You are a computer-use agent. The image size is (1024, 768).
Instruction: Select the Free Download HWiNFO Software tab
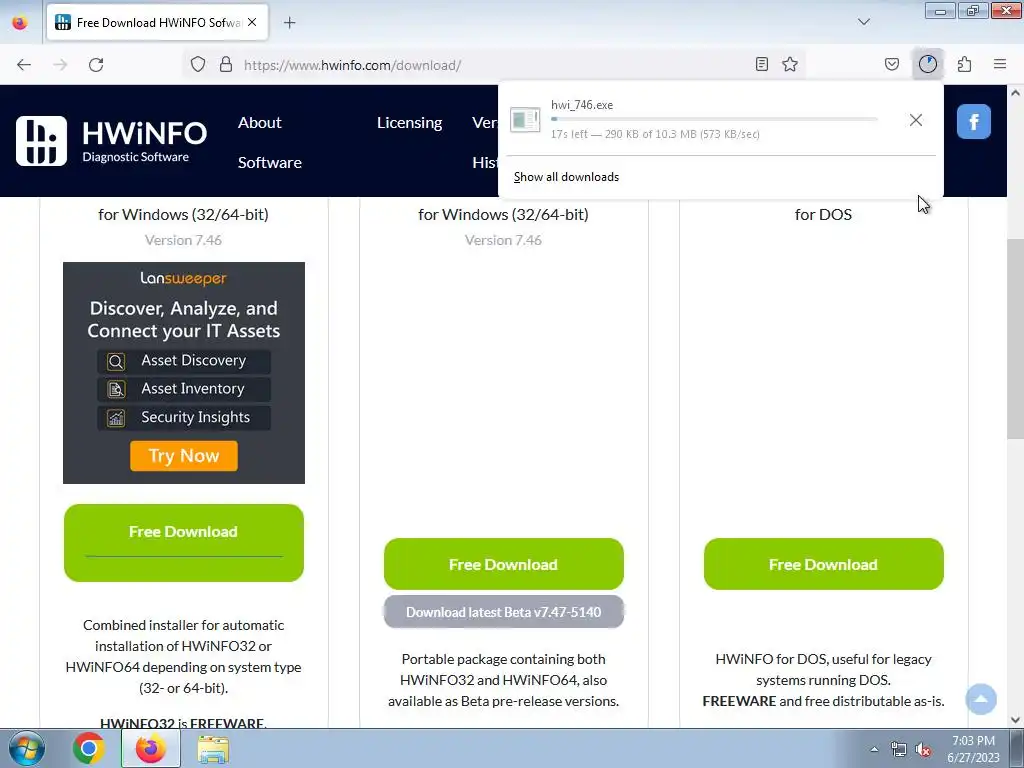157,23
